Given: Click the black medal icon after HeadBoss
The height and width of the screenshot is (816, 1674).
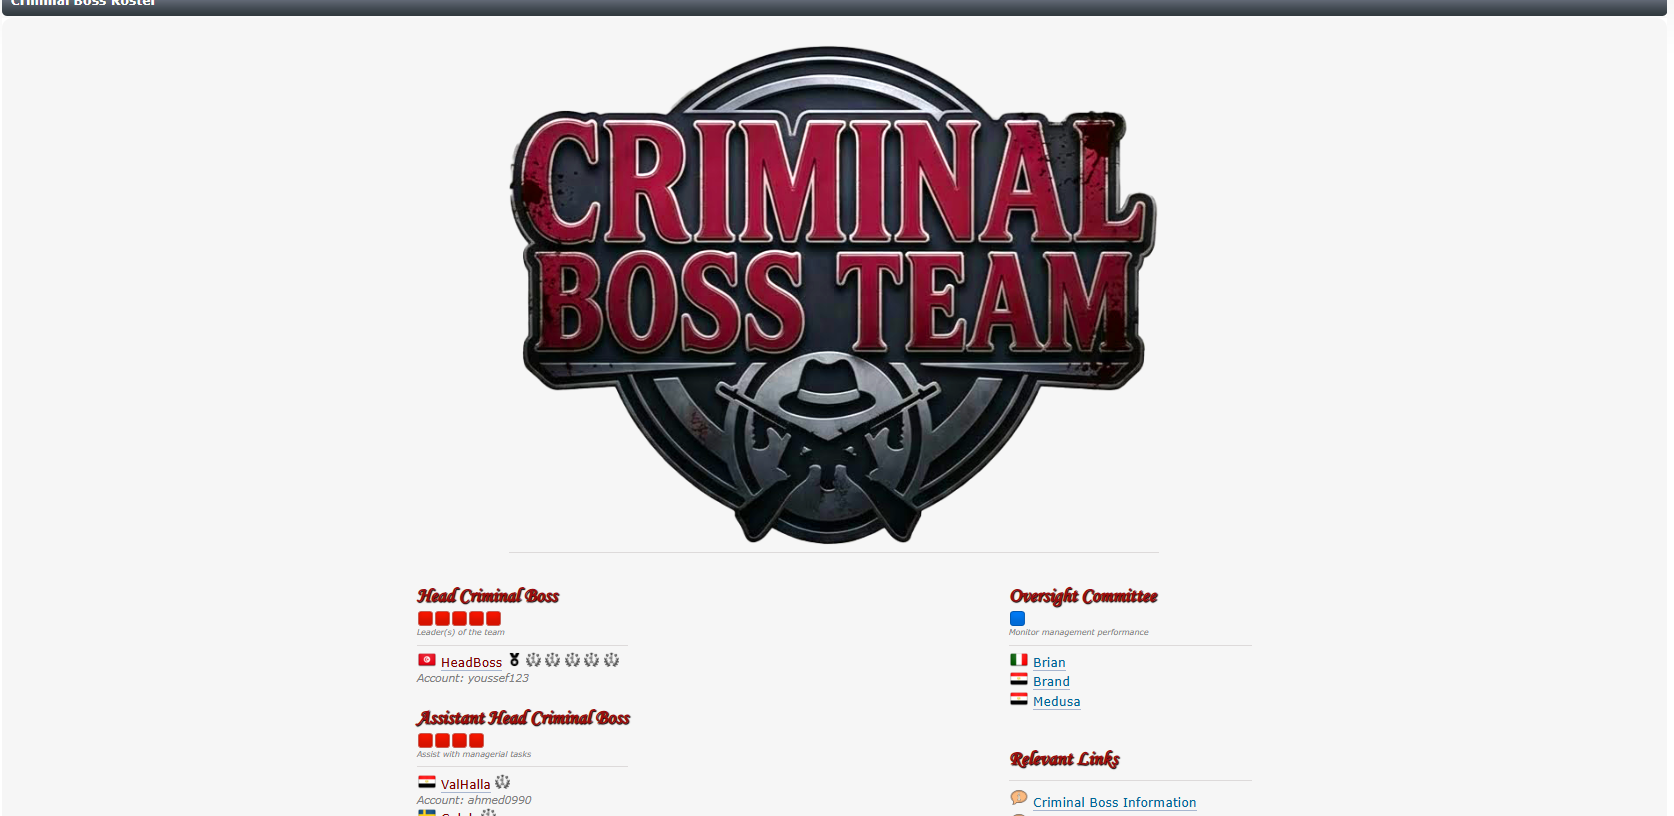Looking at the screenshot, I should point(514,660).
